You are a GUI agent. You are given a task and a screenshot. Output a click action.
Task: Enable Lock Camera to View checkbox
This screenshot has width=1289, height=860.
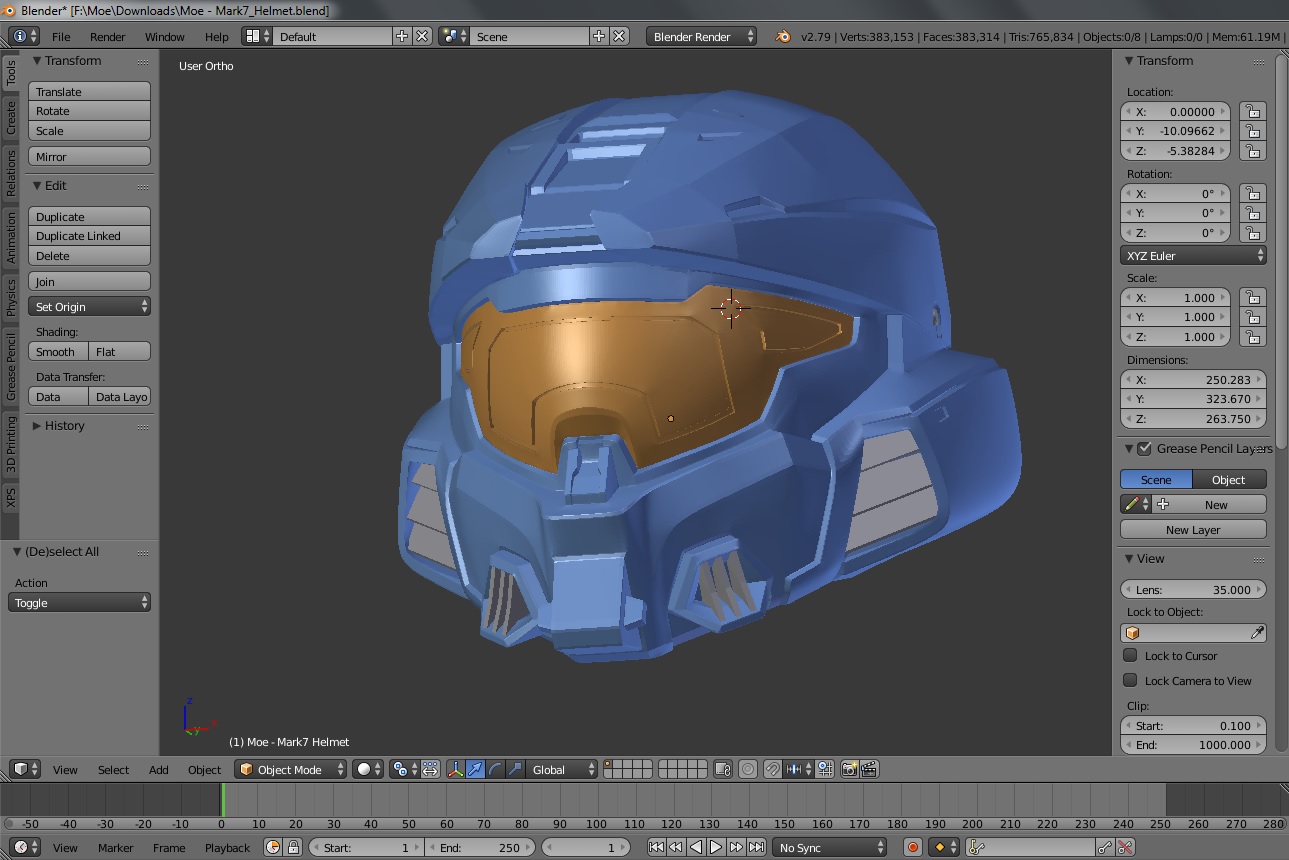coord(1130,681)
